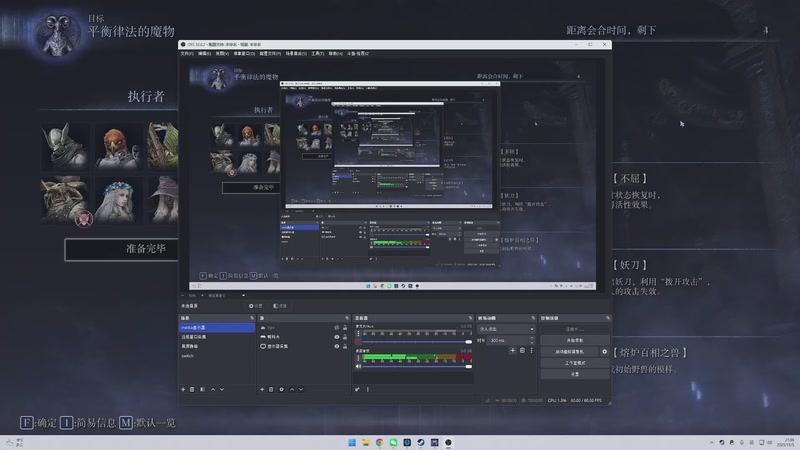Open source Filters button above Sources panel
Screen dimensions: 800x450
280,306
